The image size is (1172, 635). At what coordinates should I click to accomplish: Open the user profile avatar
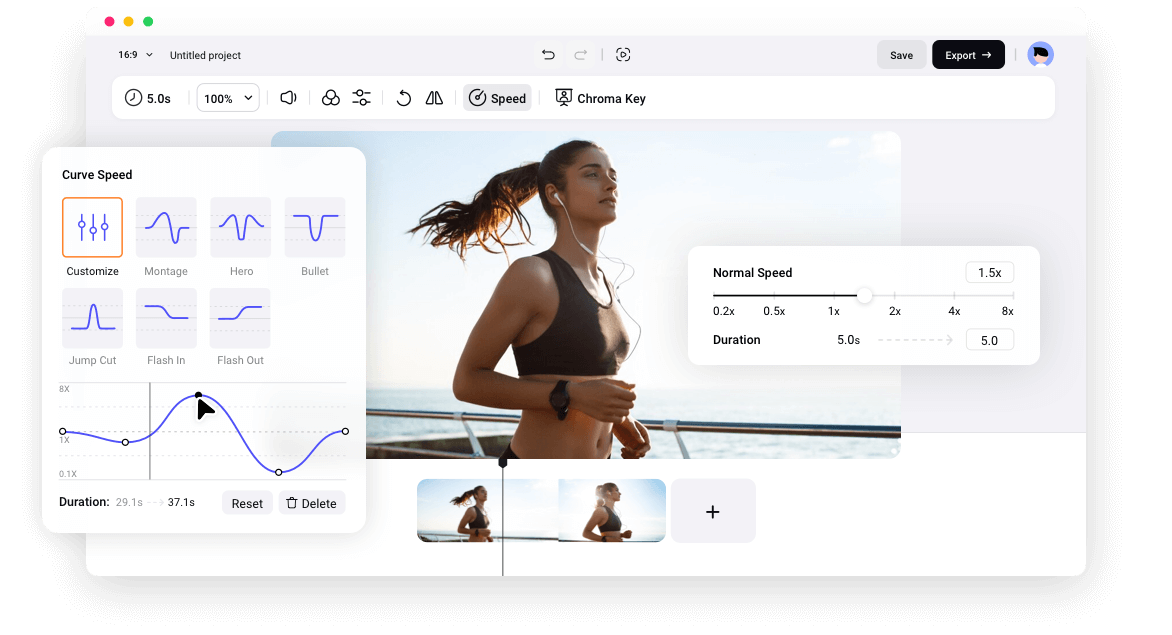1040,55
